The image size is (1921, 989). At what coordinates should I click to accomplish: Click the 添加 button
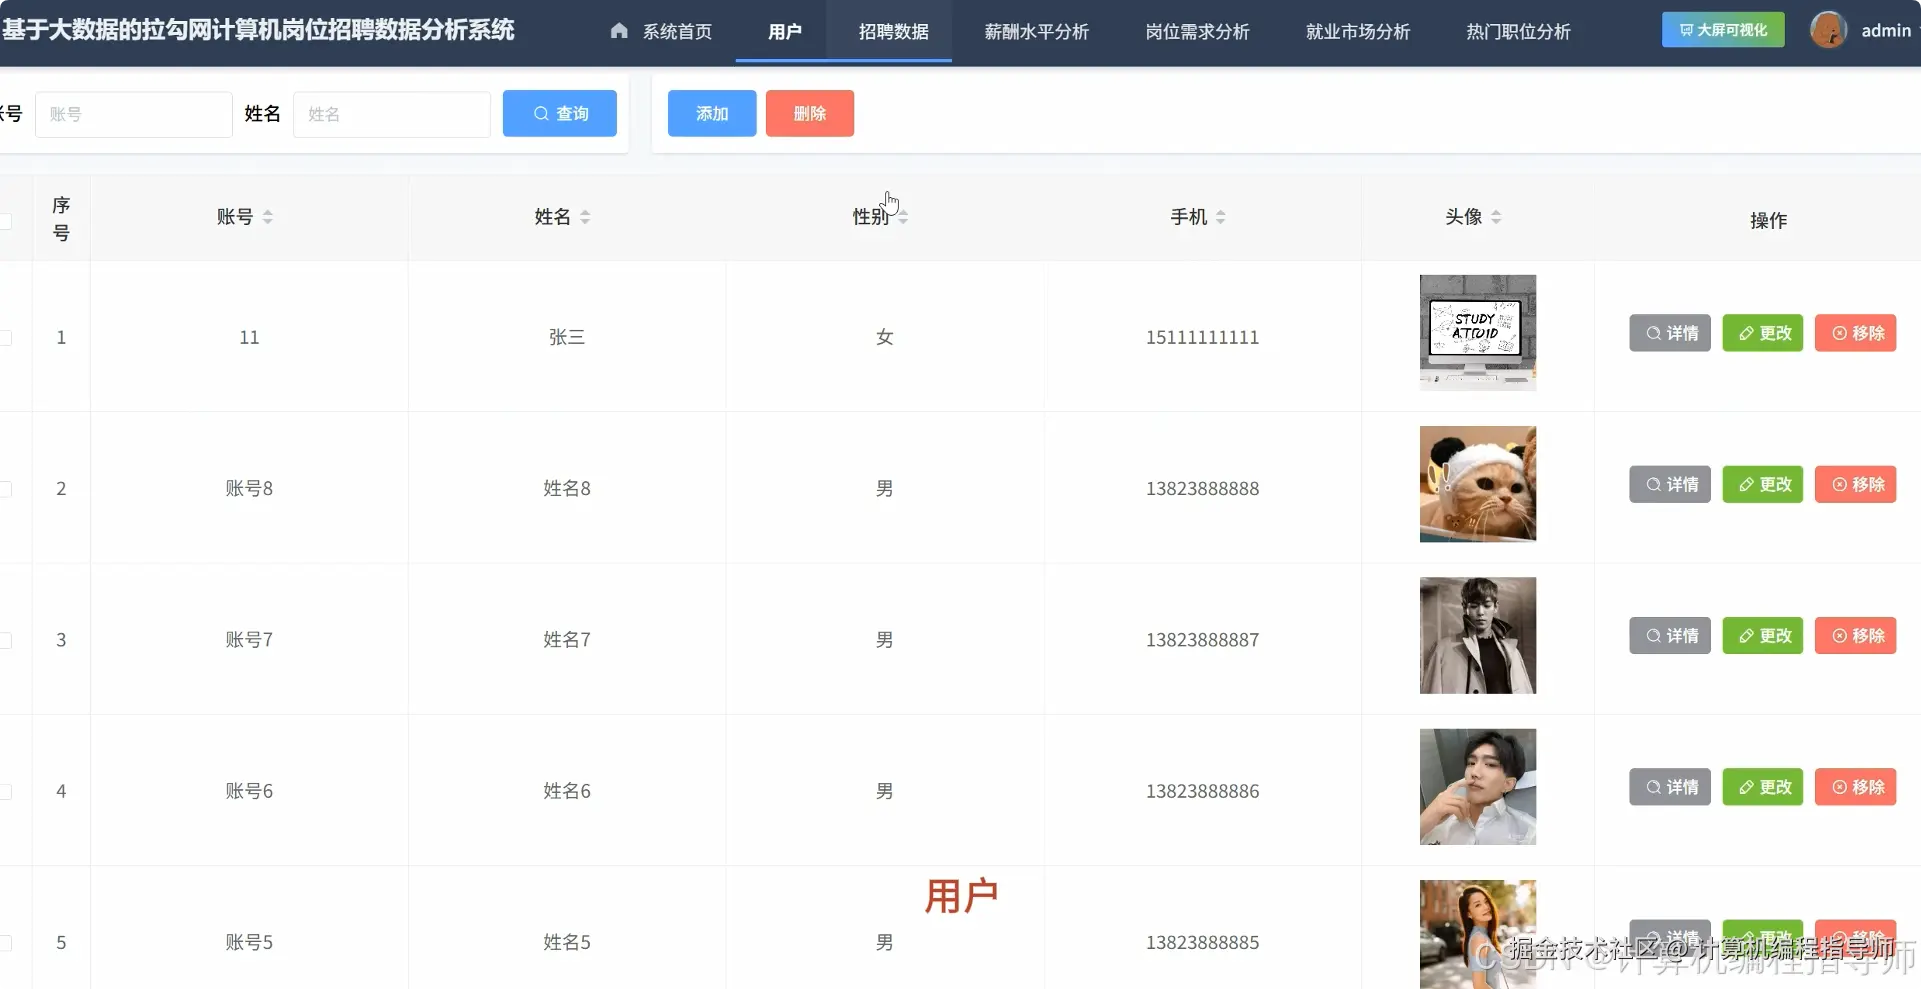[711, 113]
